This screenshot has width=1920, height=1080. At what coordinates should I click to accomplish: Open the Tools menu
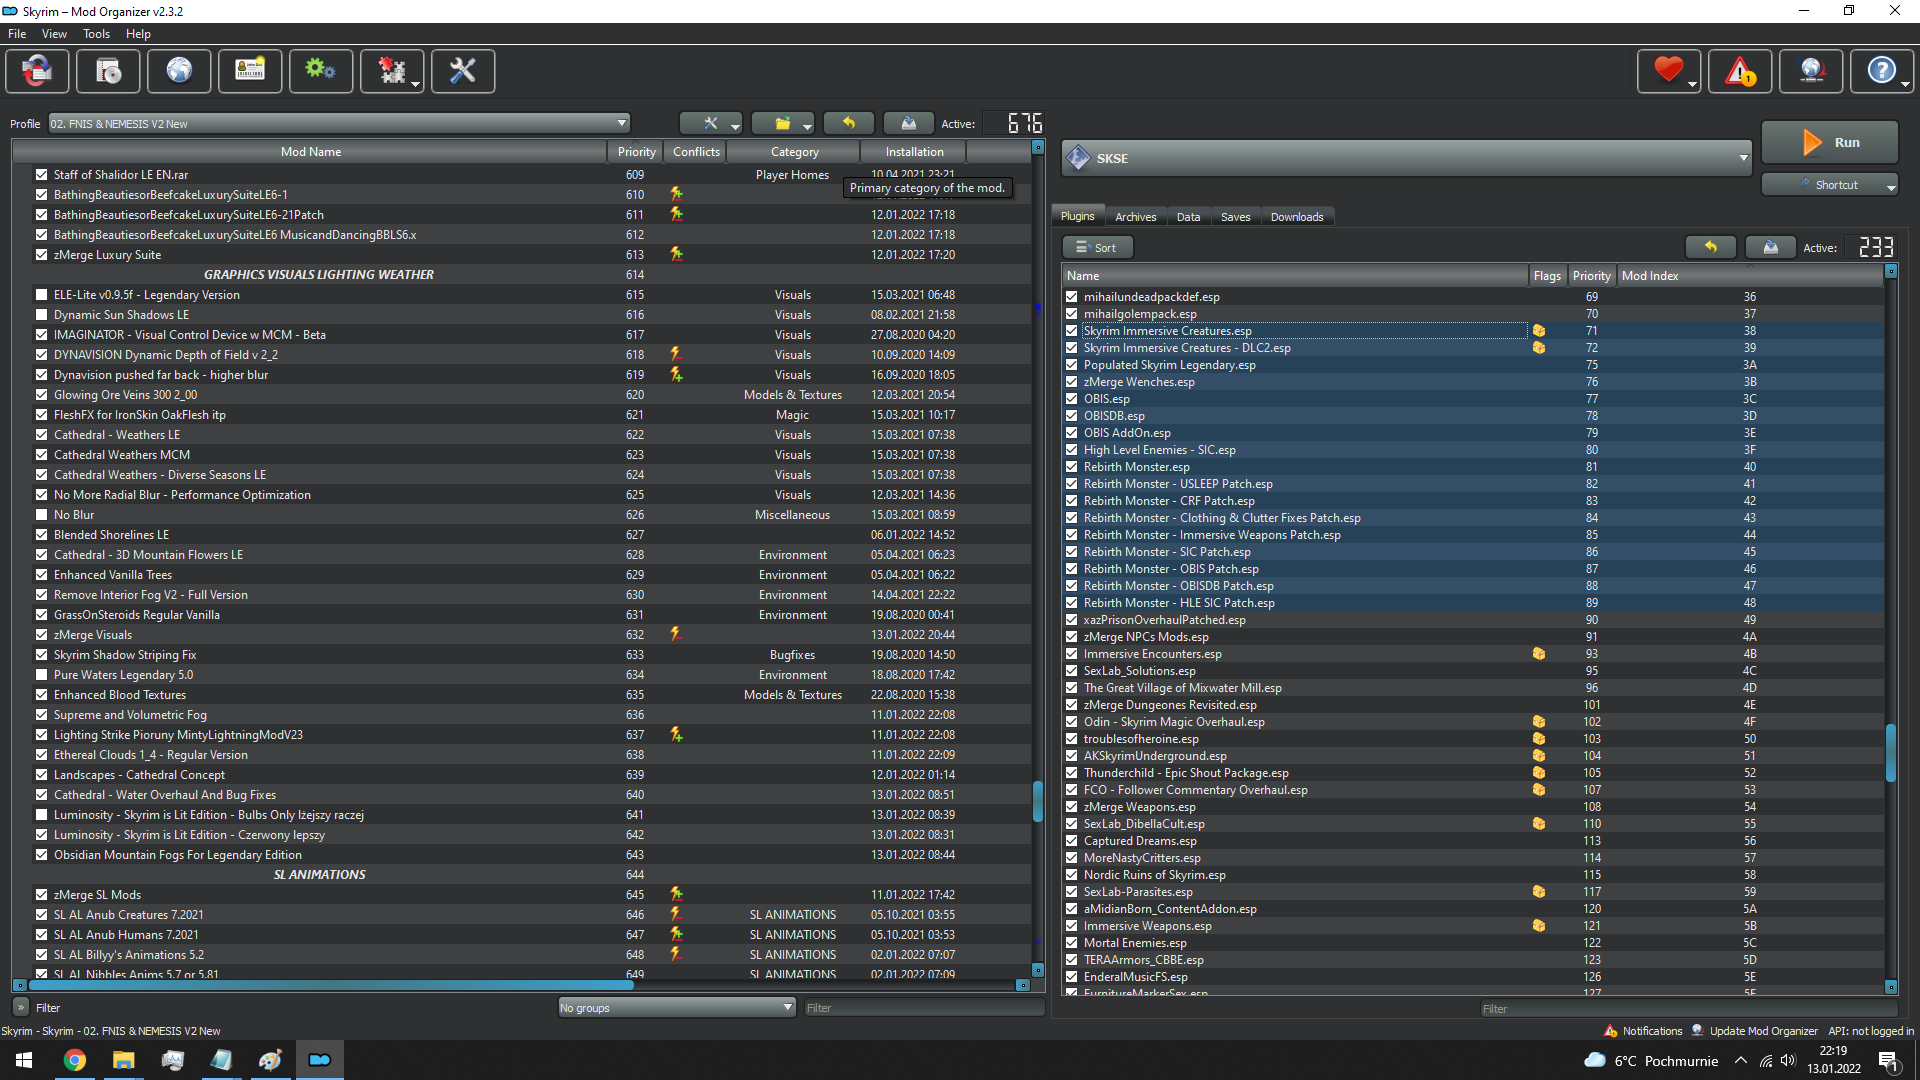point(96,34)
